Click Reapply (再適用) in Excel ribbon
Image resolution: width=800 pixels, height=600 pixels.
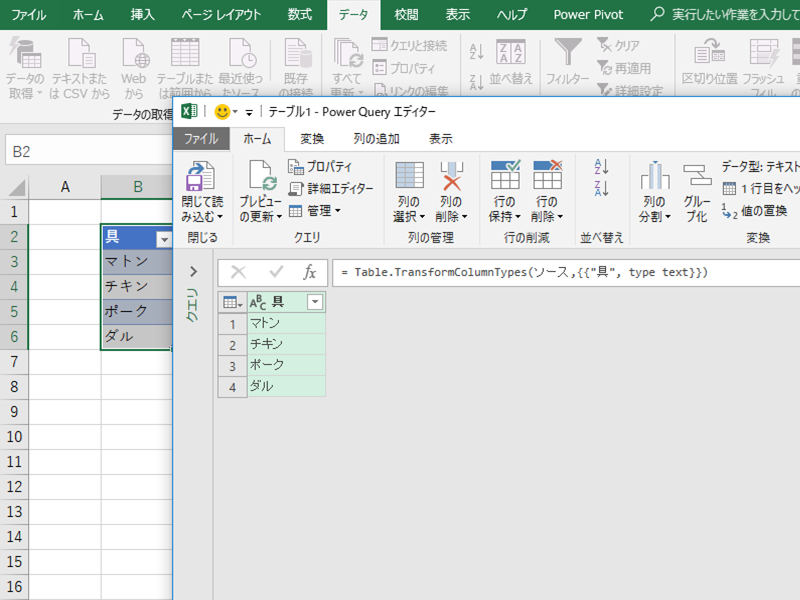click(x=624, y=68)
